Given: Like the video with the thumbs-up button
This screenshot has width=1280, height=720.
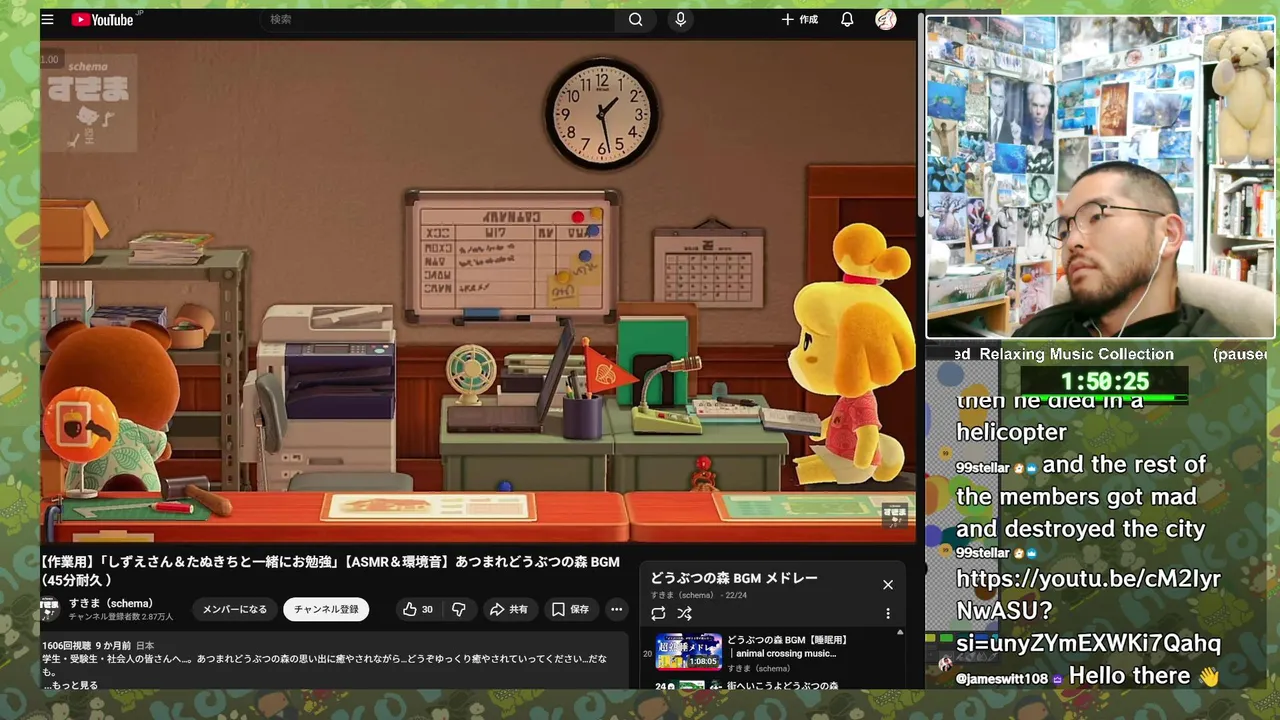Looking at the screenshot, I should click(x=418, y=609).
